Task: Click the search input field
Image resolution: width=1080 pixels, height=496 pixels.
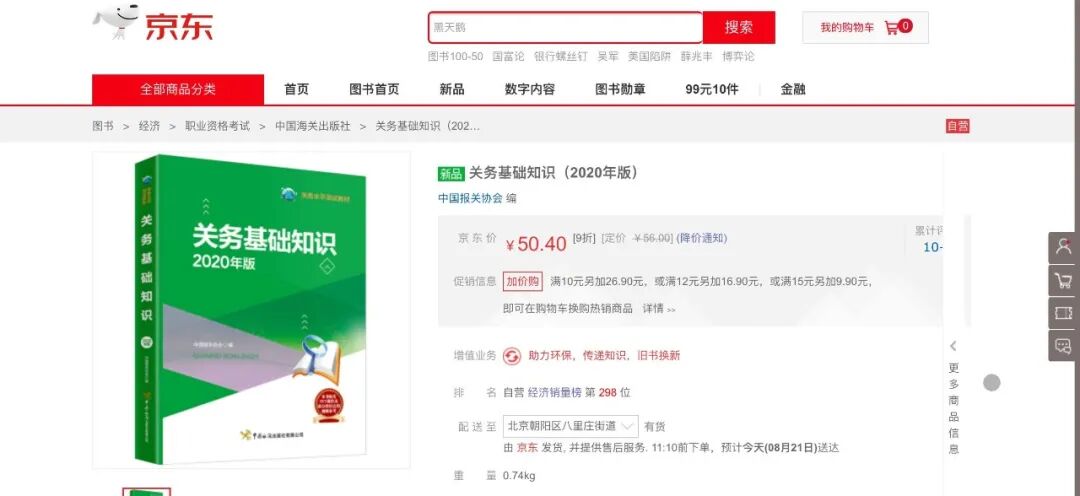Action: point(565,28)
